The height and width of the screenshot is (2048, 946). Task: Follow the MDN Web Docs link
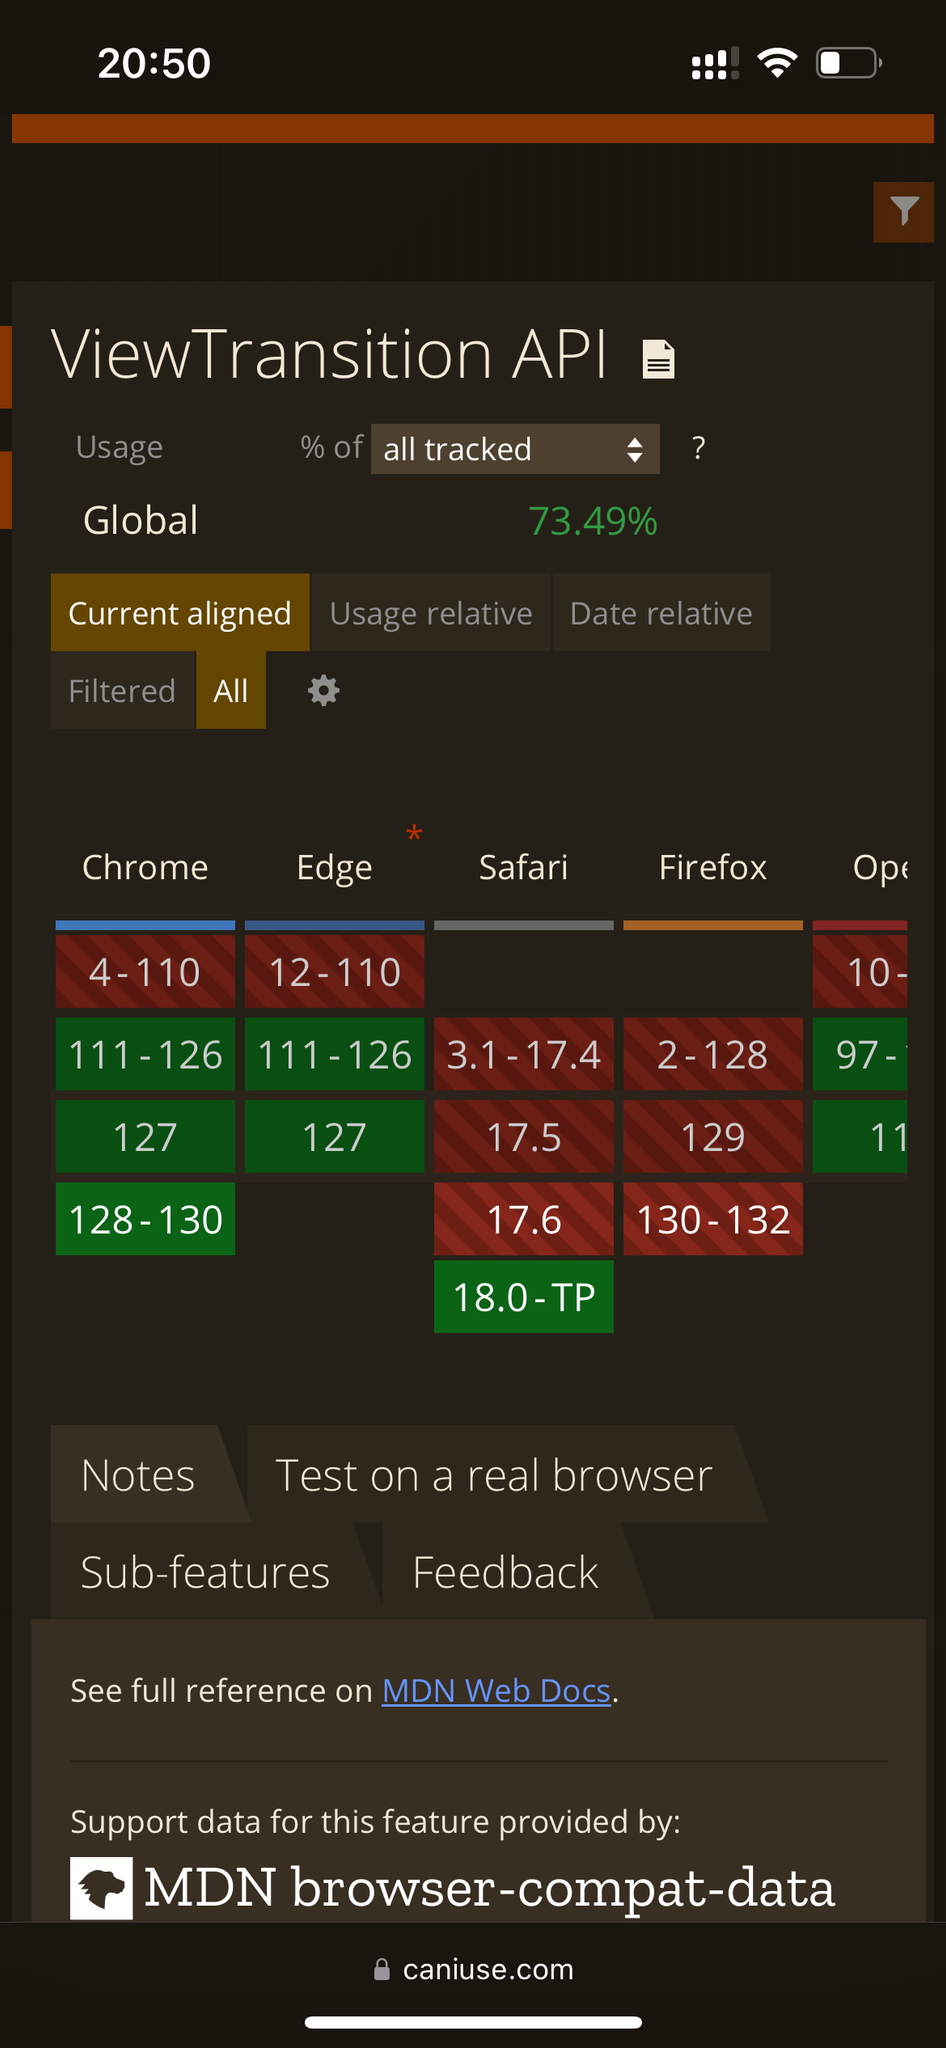496,1690
